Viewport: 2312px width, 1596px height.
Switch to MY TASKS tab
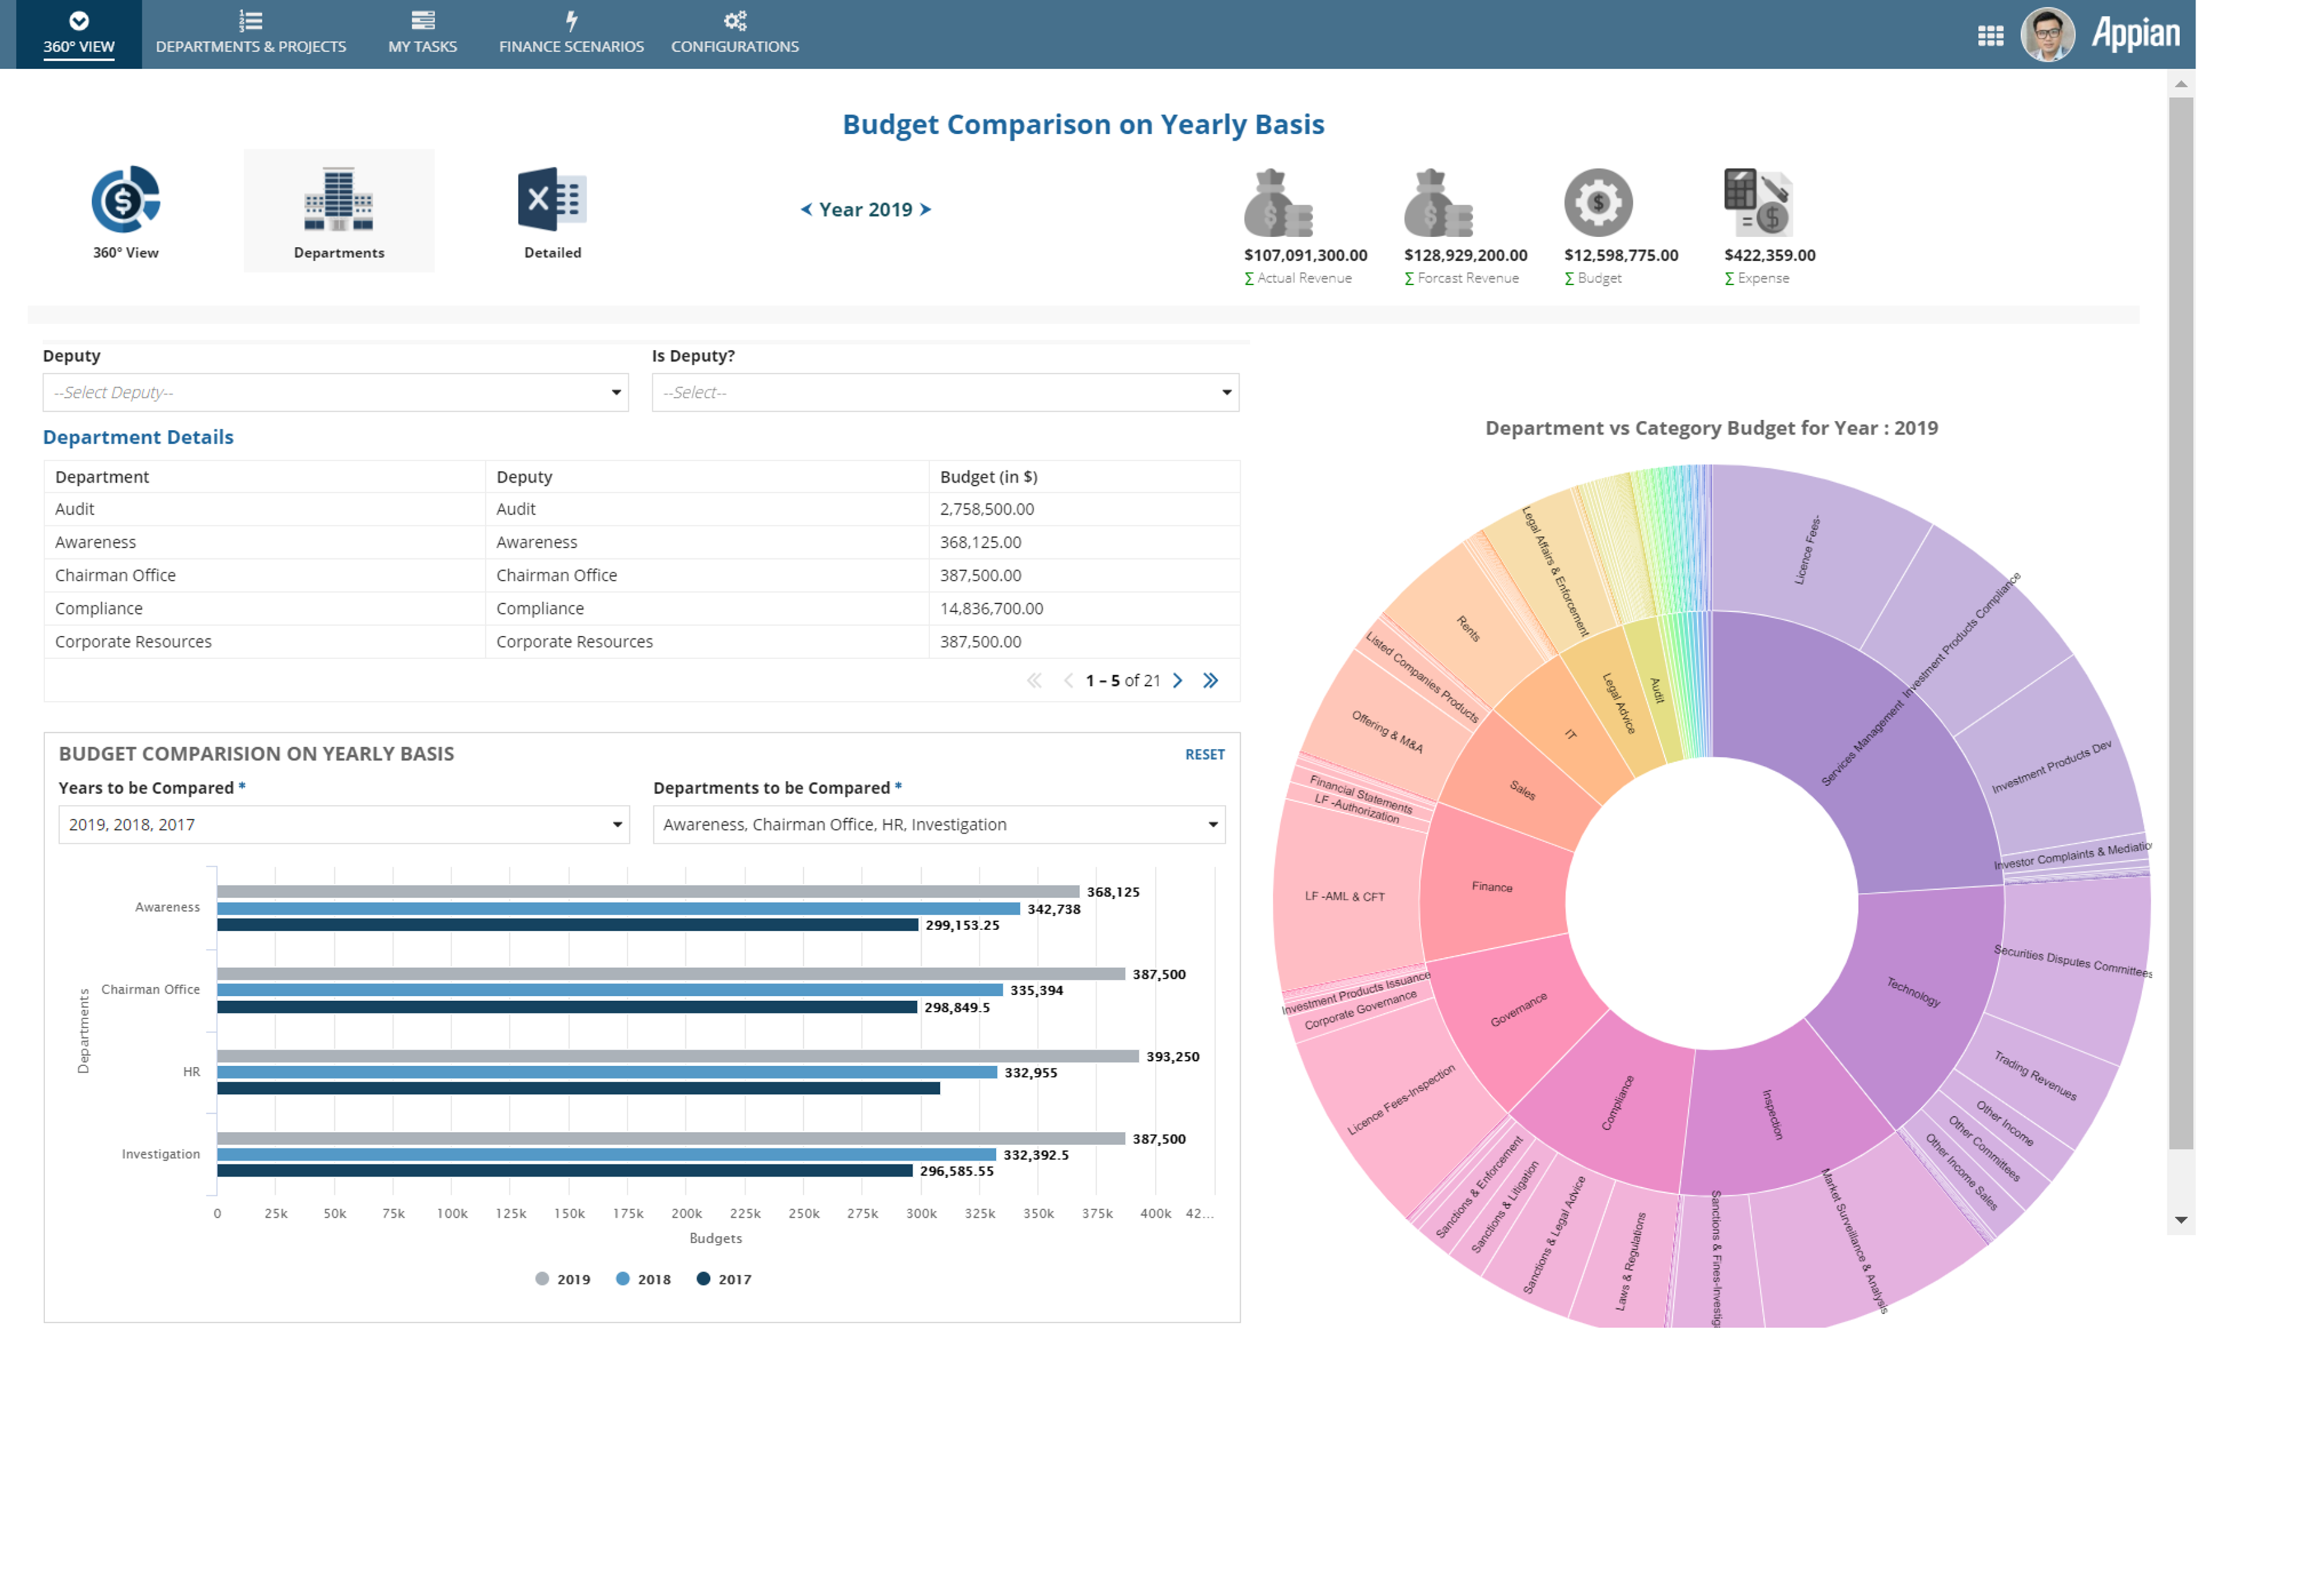pos(423,34)
